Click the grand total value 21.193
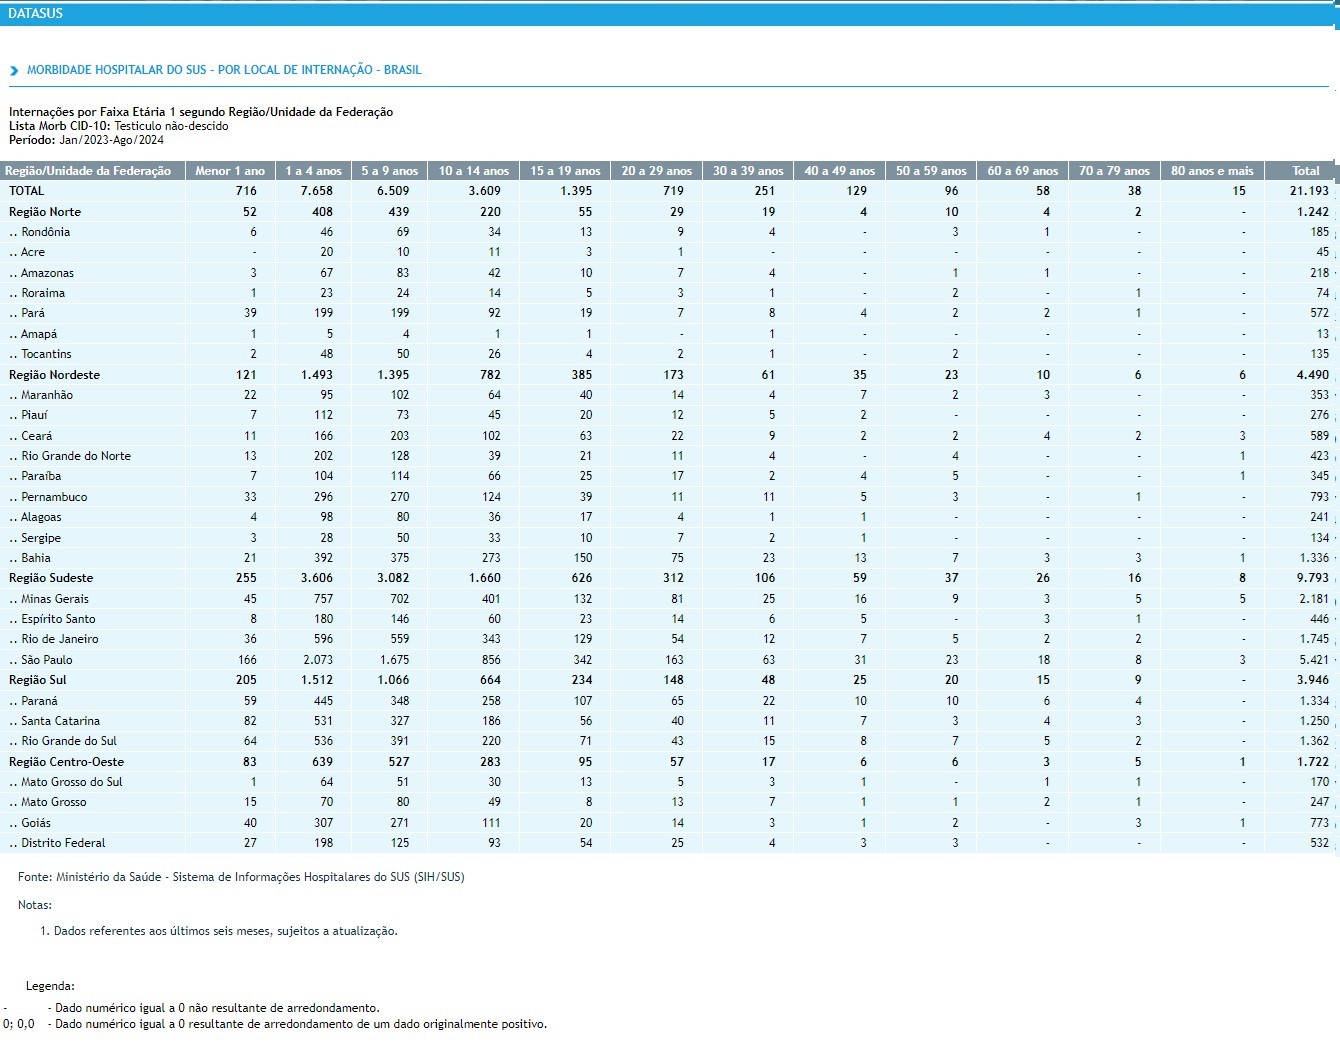The width and height of the screenshot is (1340, 1054). (1309, 191)
